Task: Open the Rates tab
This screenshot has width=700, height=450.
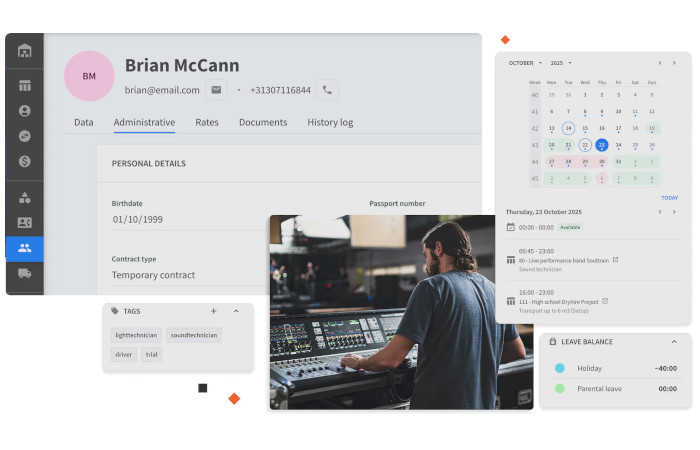Action: 207,122
